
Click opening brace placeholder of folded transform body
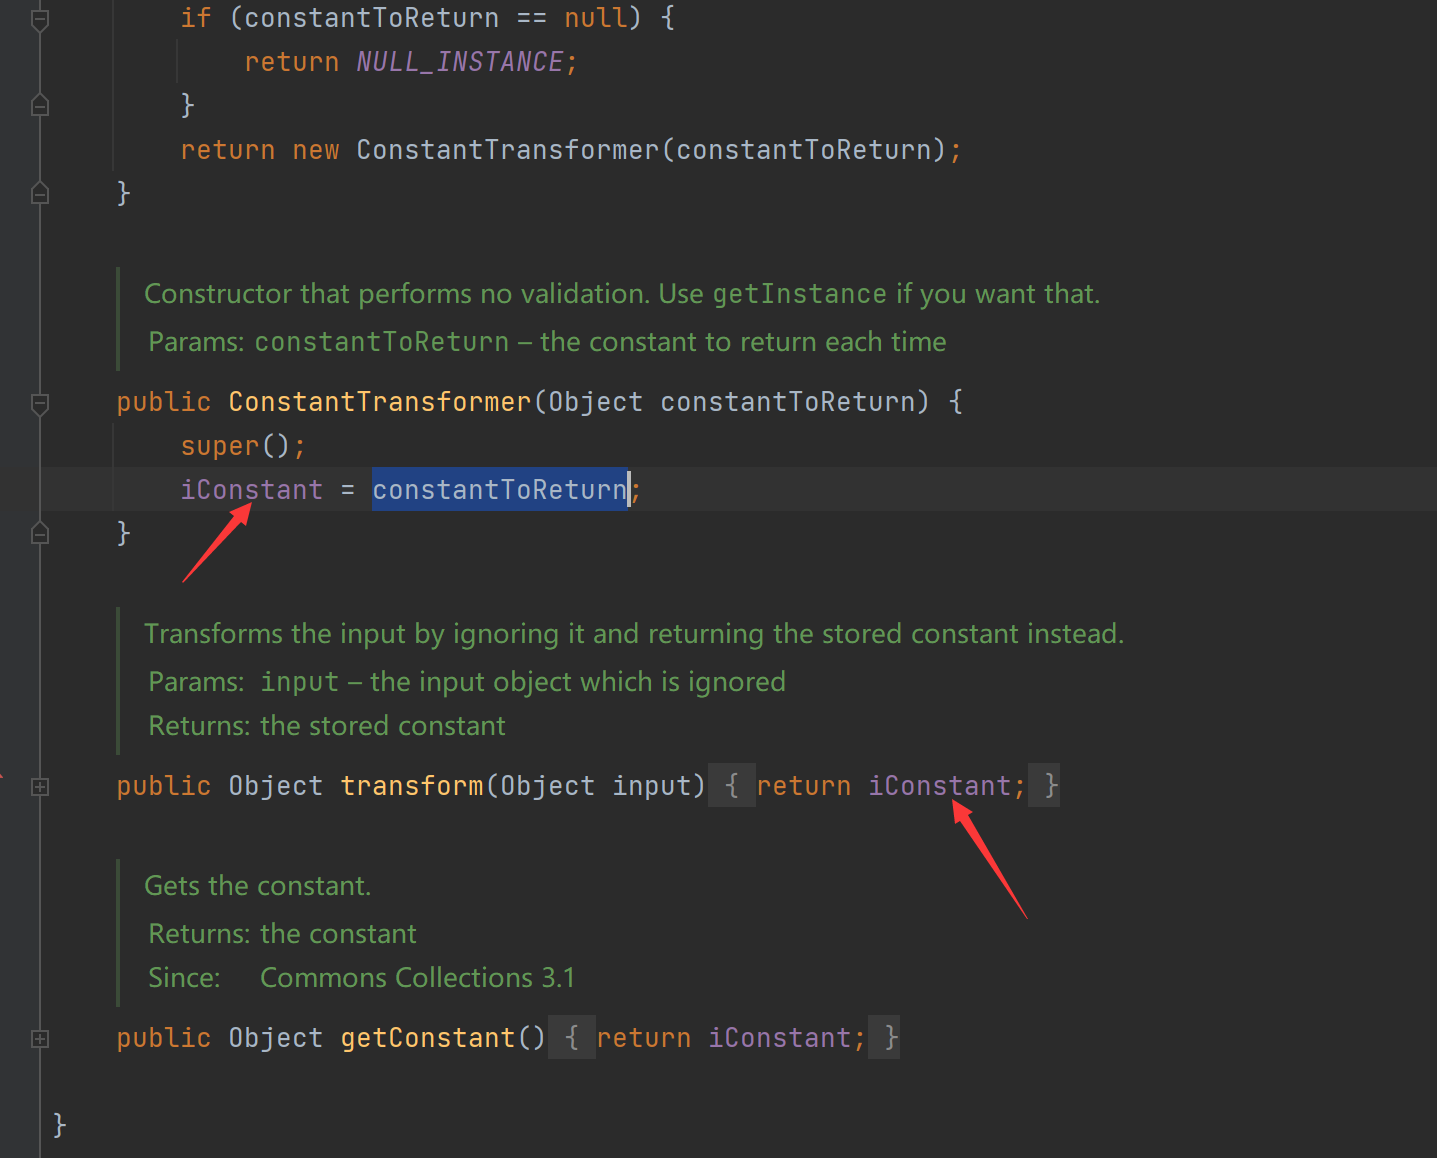731,786
